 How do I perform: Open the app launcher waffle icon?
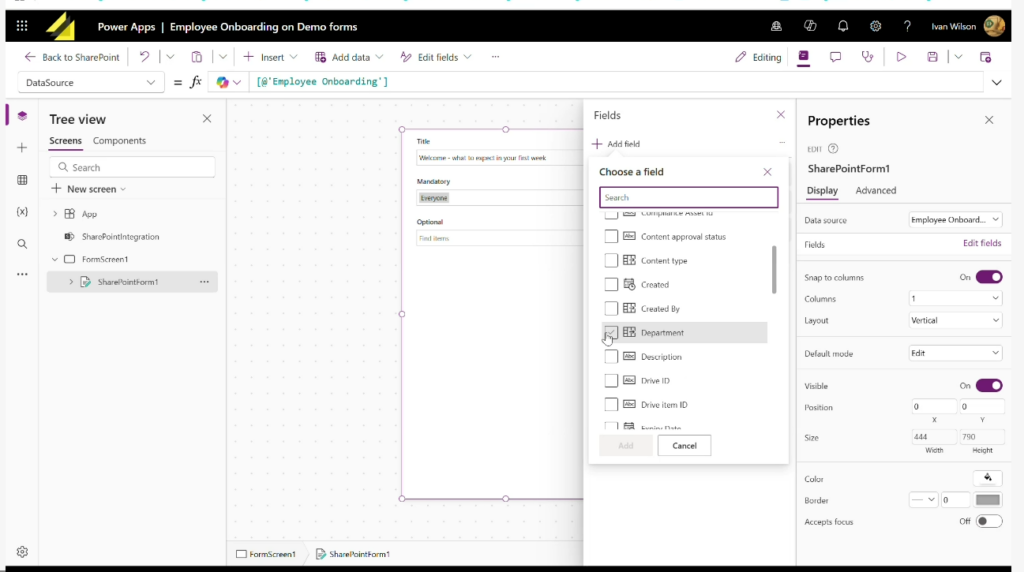(22, 26)
